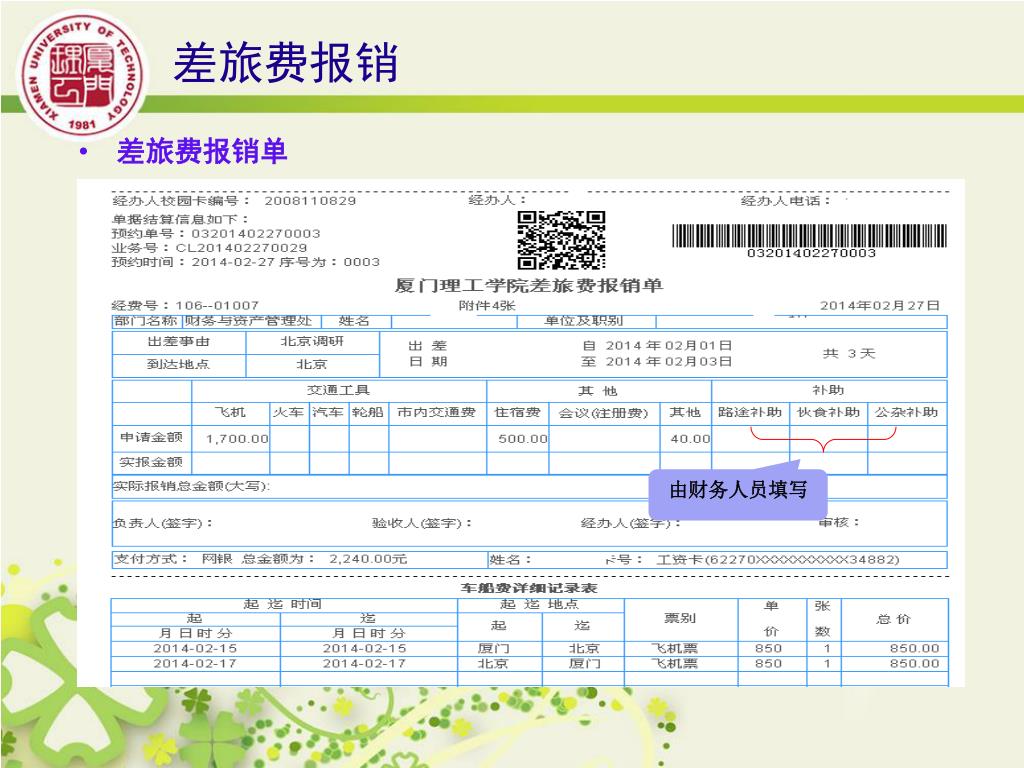Click the 姓名 field next to department
Viewport: 1024px width, 768px height.
tap(354, 321)
